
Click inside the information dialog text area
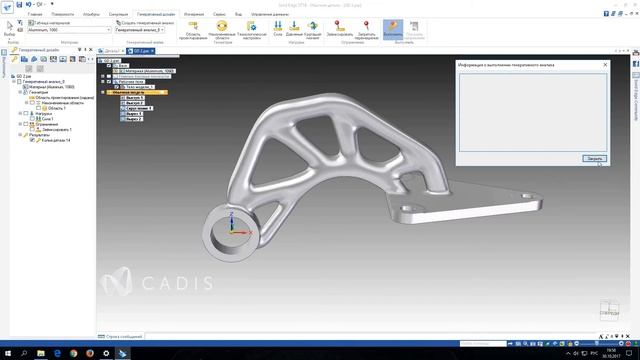coord(533,112)
